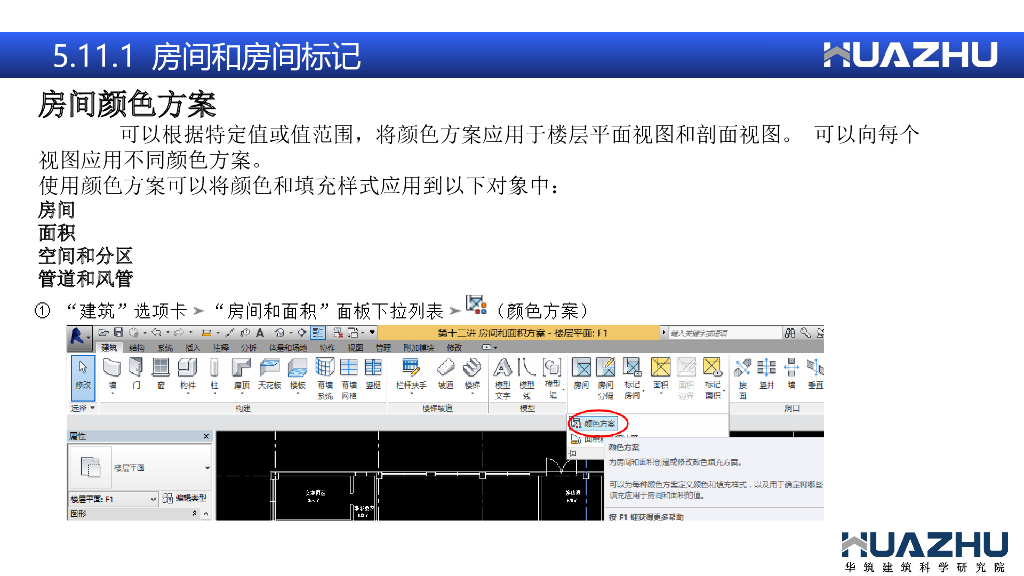Select the 屋顶 (Roof) tool
Viewport: 1024px width, 576px height.
(242, 375)
